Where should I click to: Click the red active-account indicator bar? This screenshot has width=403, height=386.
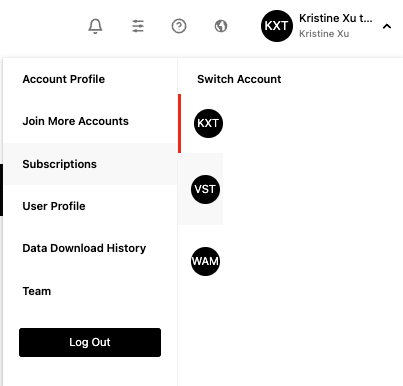tap(180, 124)
